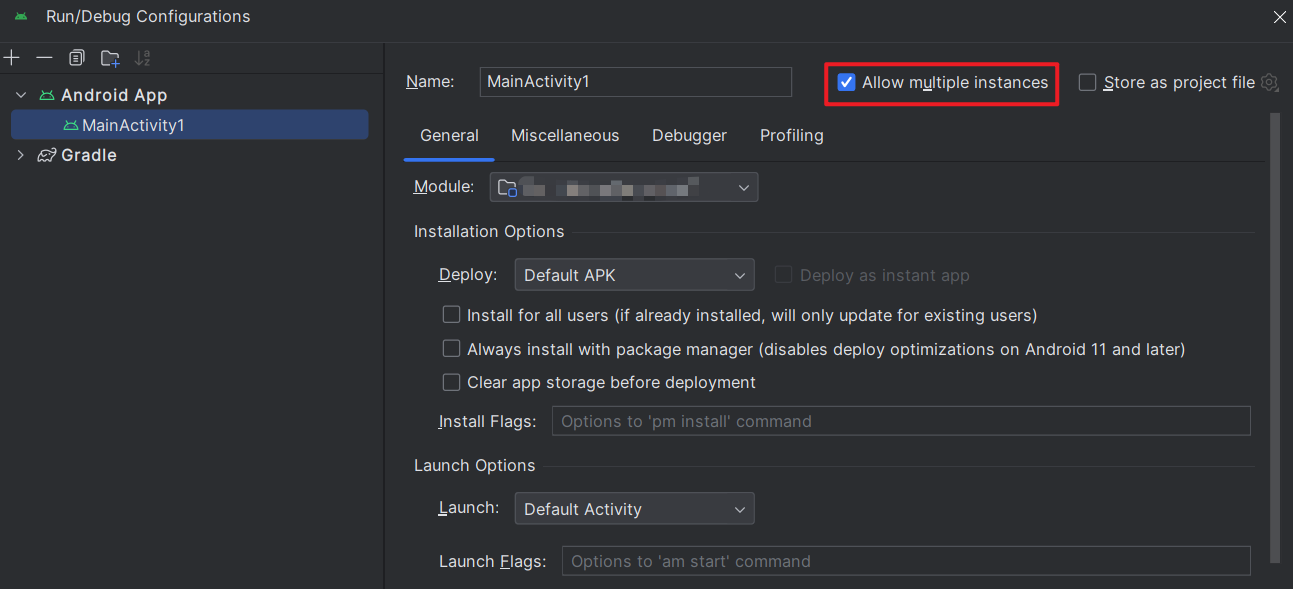Screen dimensions: 1293x589
Task: Click the Sort Configurations alphabetically icon
Action: tap(143, 58)
